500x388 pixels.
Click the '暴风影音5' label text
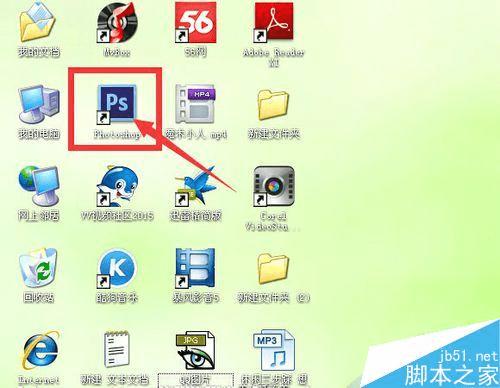(x=196, y=298)
